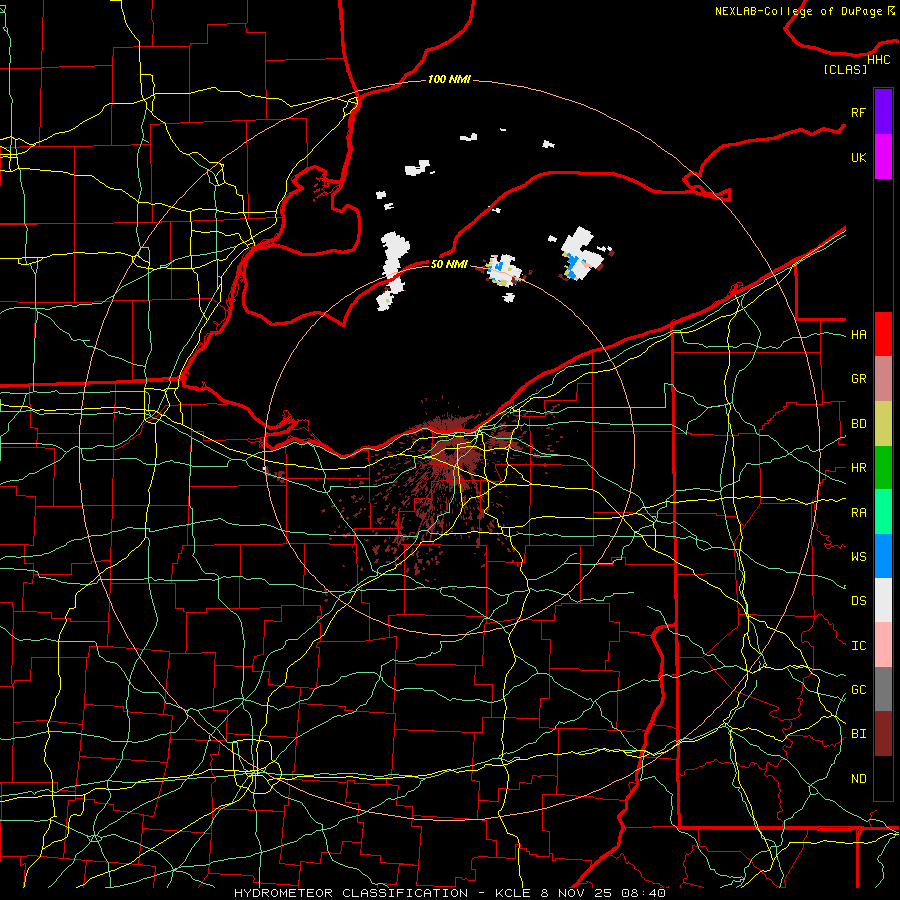
Task: Click the ND legend label
Action: pyautogui.click(x=858, y=778)
